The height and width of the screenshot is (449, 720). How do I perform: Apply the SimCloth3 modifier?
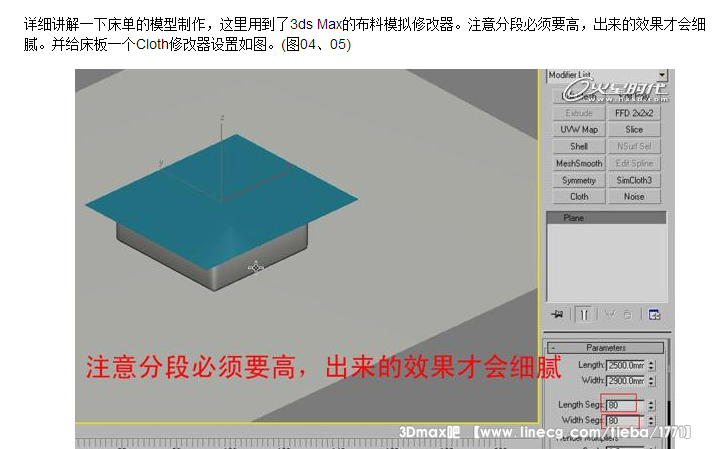coord(634,180)
